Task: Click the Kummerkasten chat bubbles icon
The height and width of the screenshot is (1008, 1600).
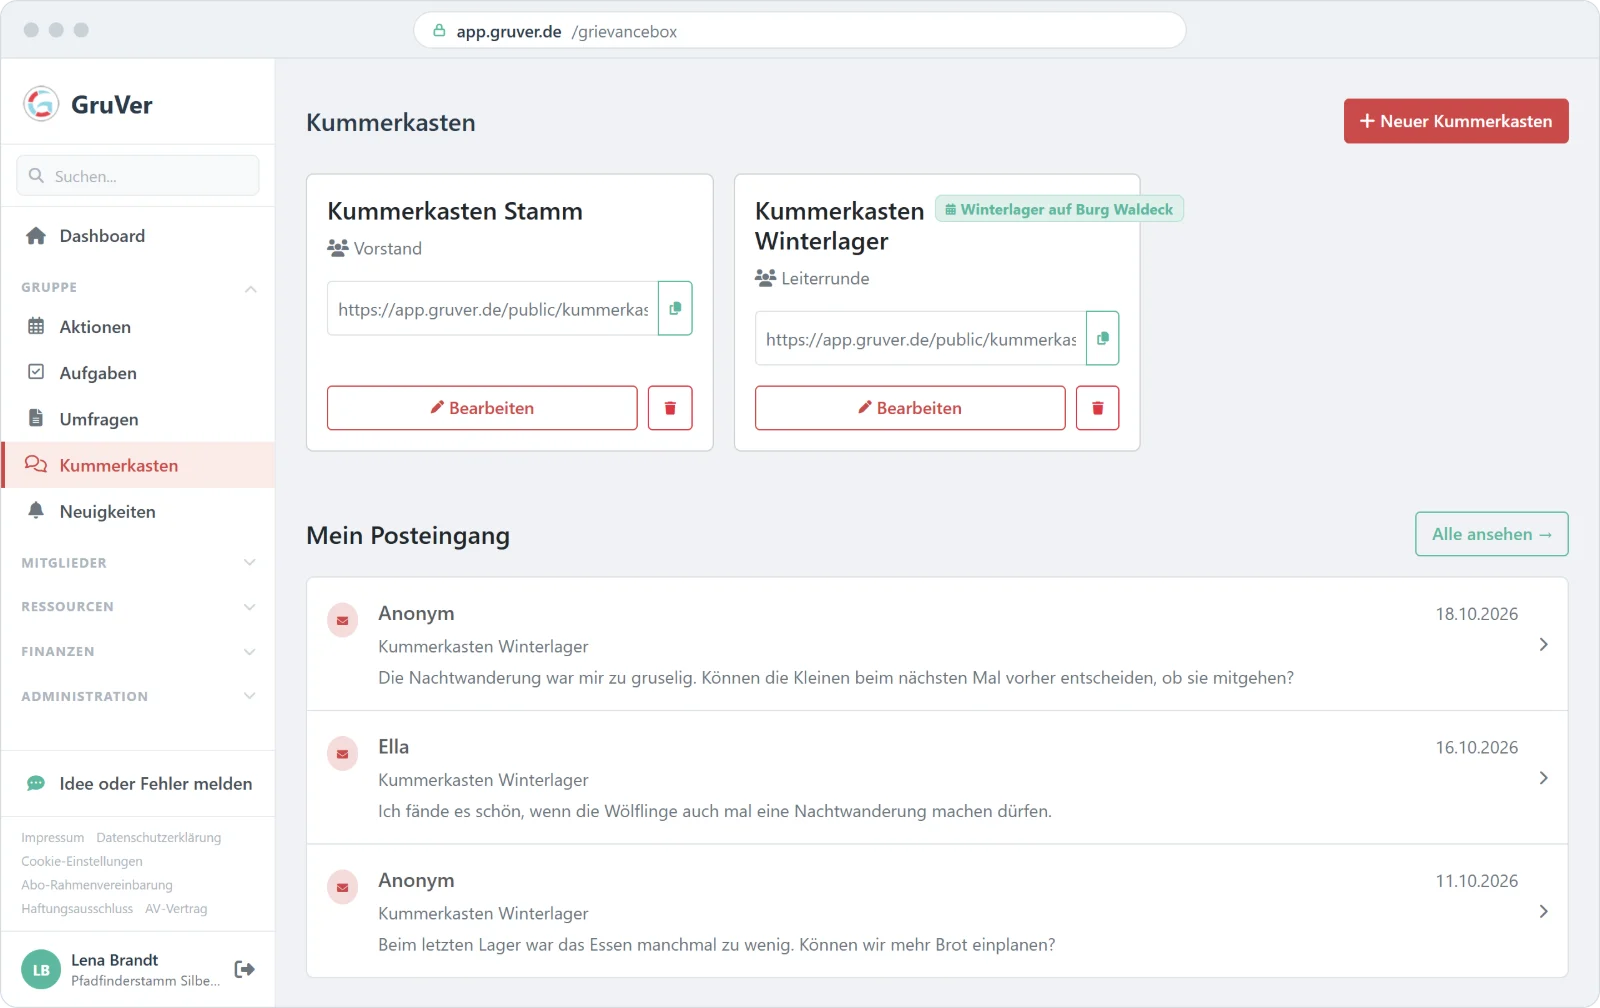Action: tap(36, 465)
